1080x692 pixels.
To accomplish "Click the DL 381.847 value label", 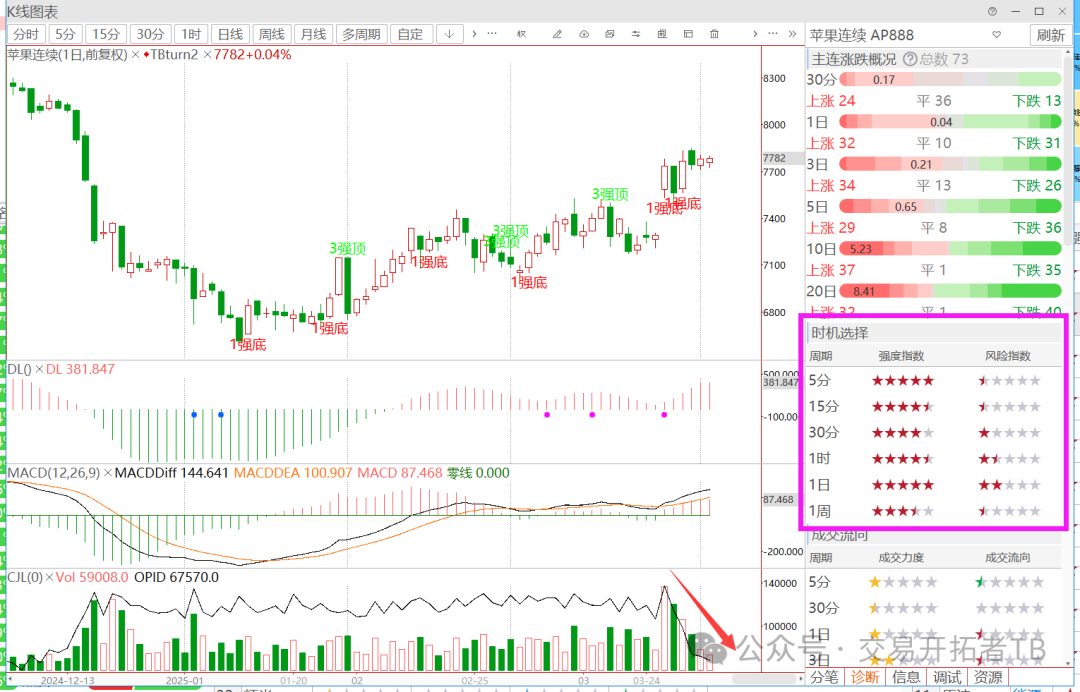I will pyautogui.click(x=81, y=370).
